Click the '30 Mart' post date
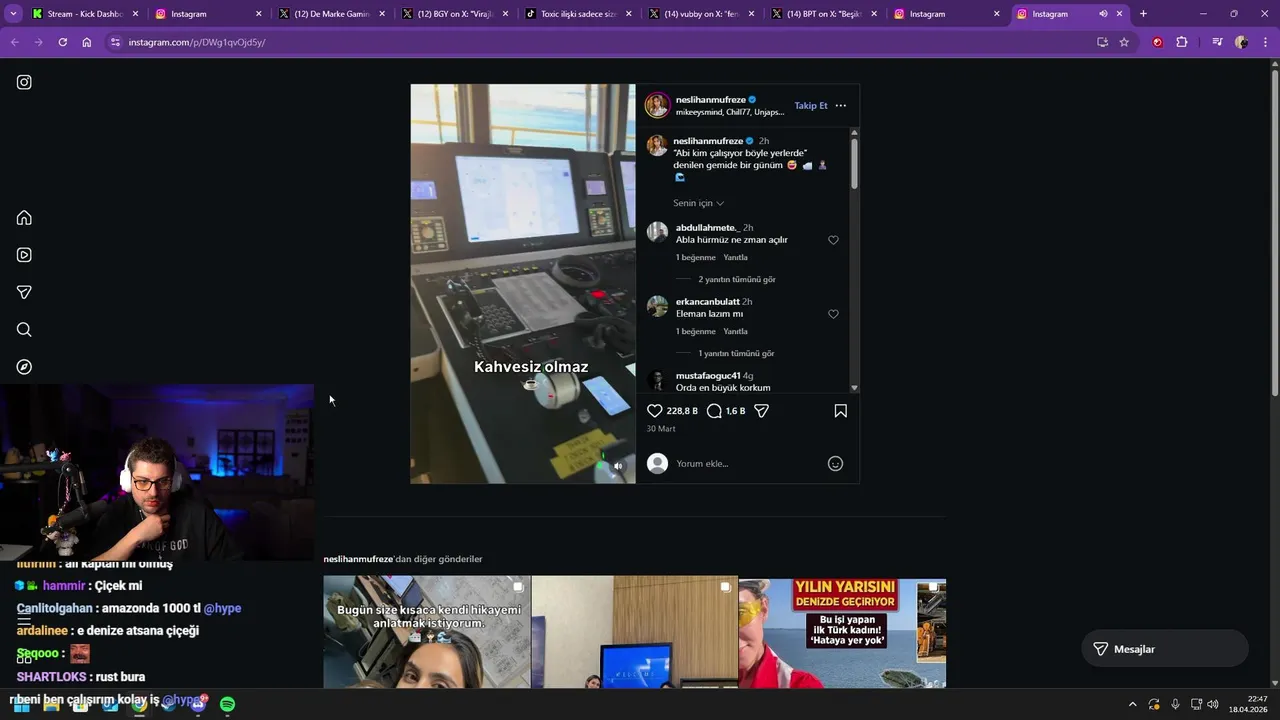Viewport: 1280px width, 720px height. pyautogui.click(x=661, y=429)
